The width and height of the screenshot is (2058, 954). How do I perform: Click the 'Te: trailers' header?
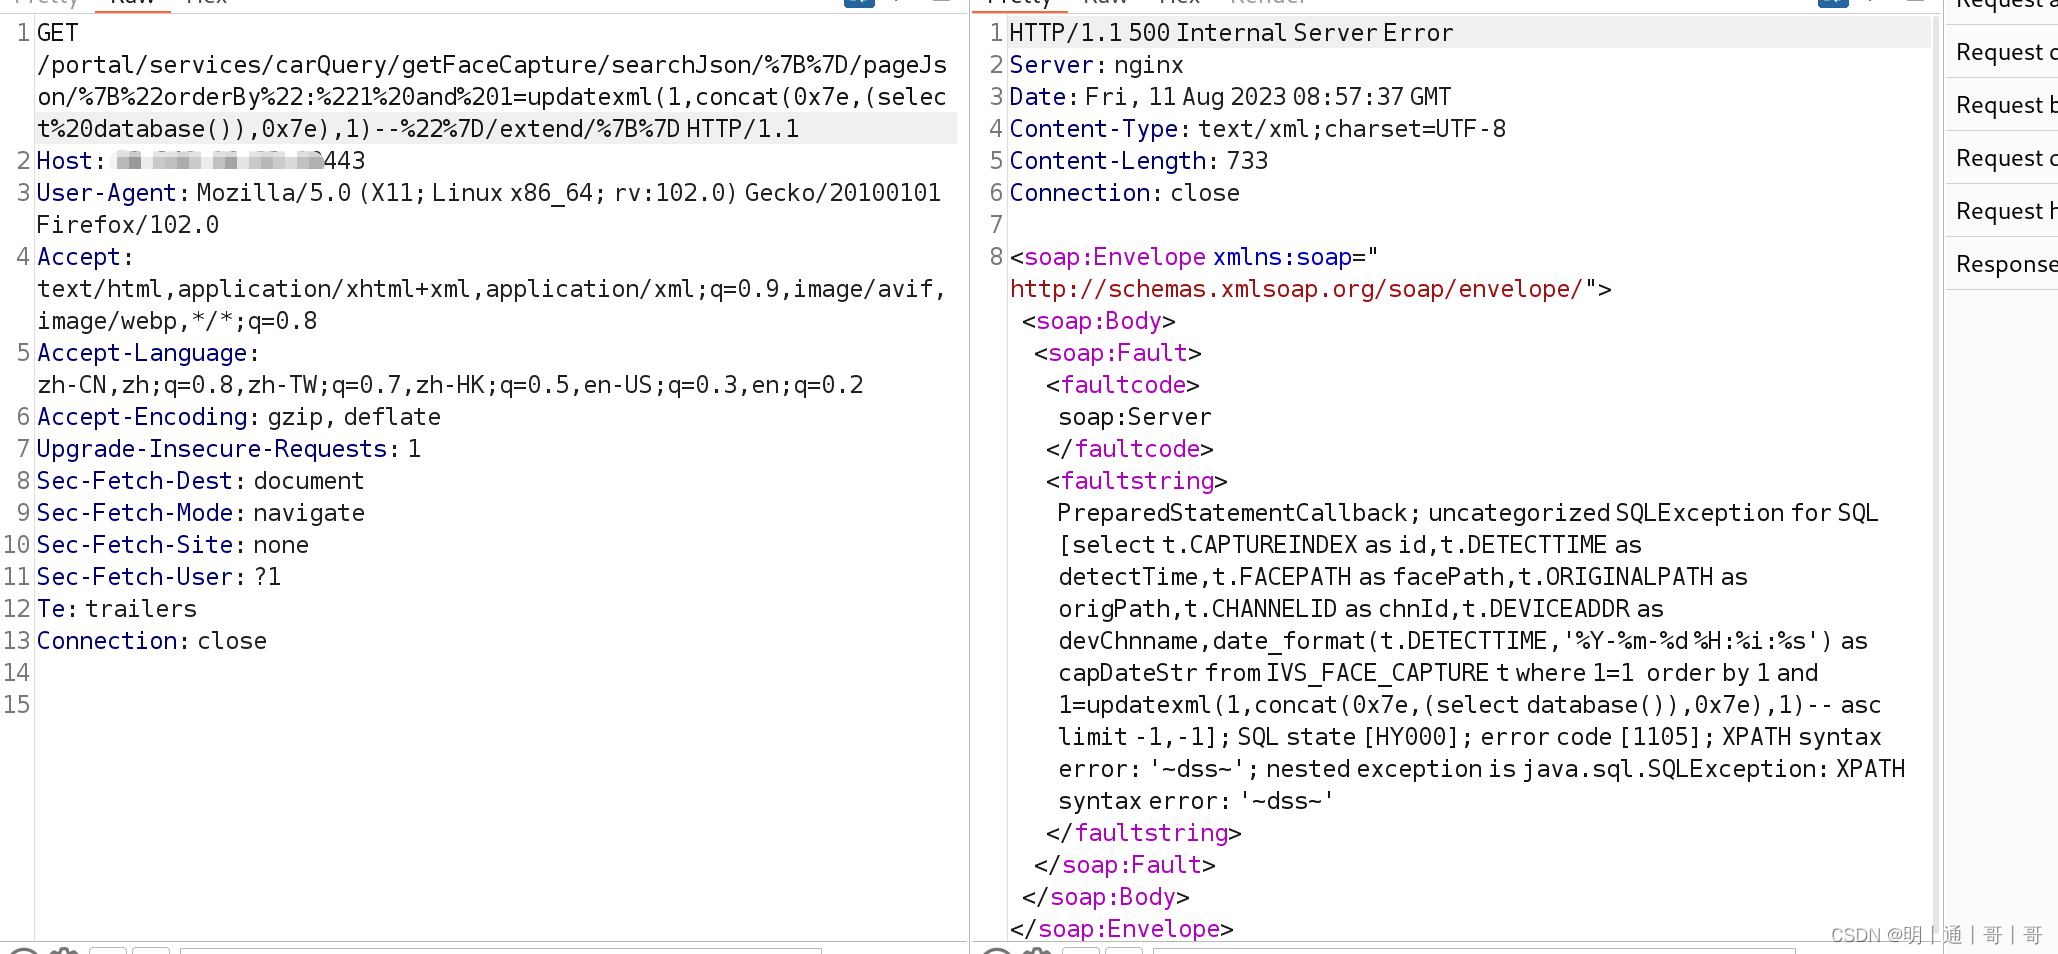pyautogui.click(x=117, y=609)
